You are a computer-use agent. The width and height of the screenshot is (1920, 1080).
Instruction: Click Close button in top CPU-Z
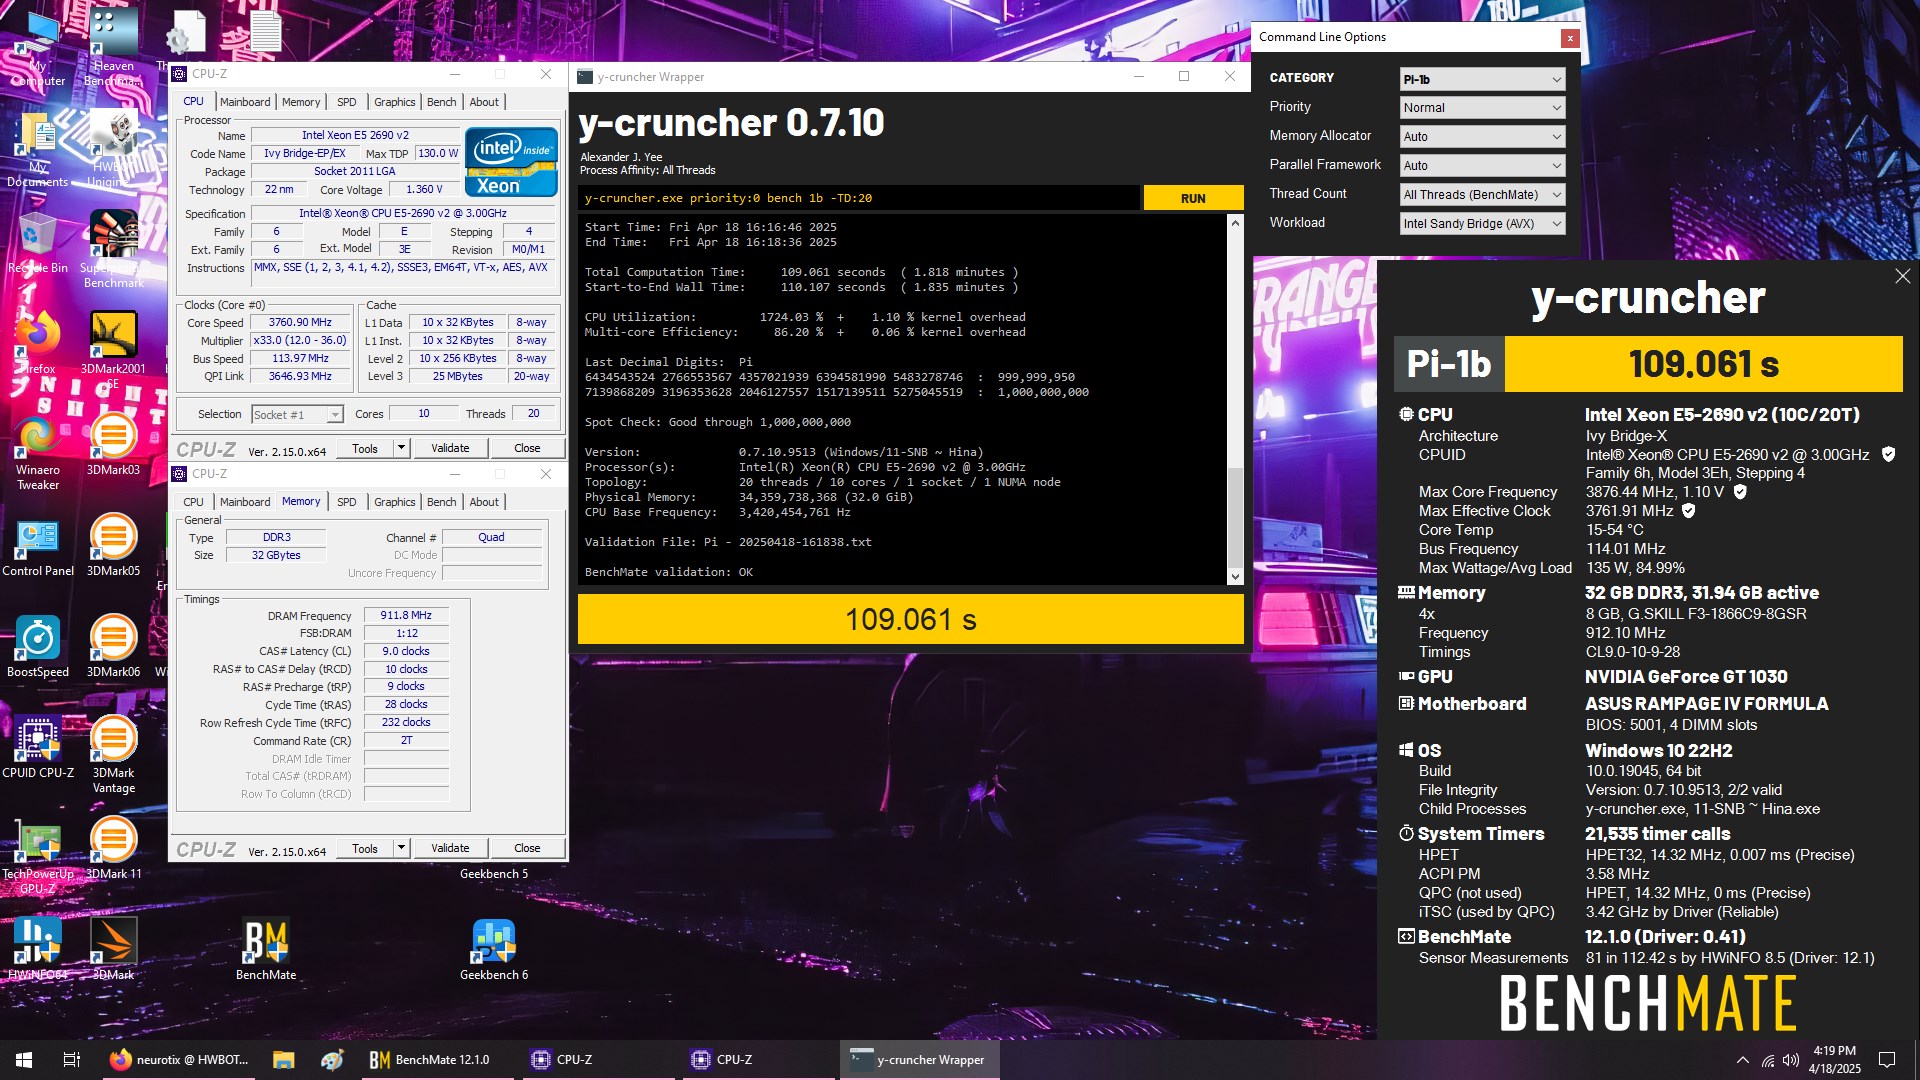(527, 448)
